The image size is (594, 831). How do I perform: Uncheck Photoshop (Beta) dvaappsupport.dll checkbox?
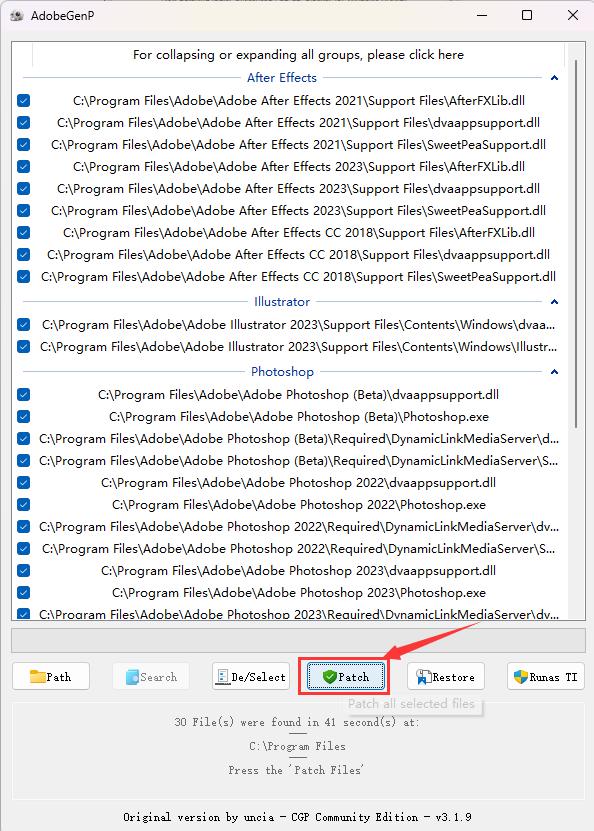23,395
